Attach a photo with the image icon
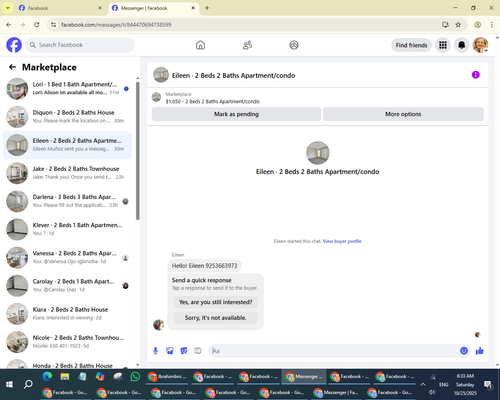 170,351
